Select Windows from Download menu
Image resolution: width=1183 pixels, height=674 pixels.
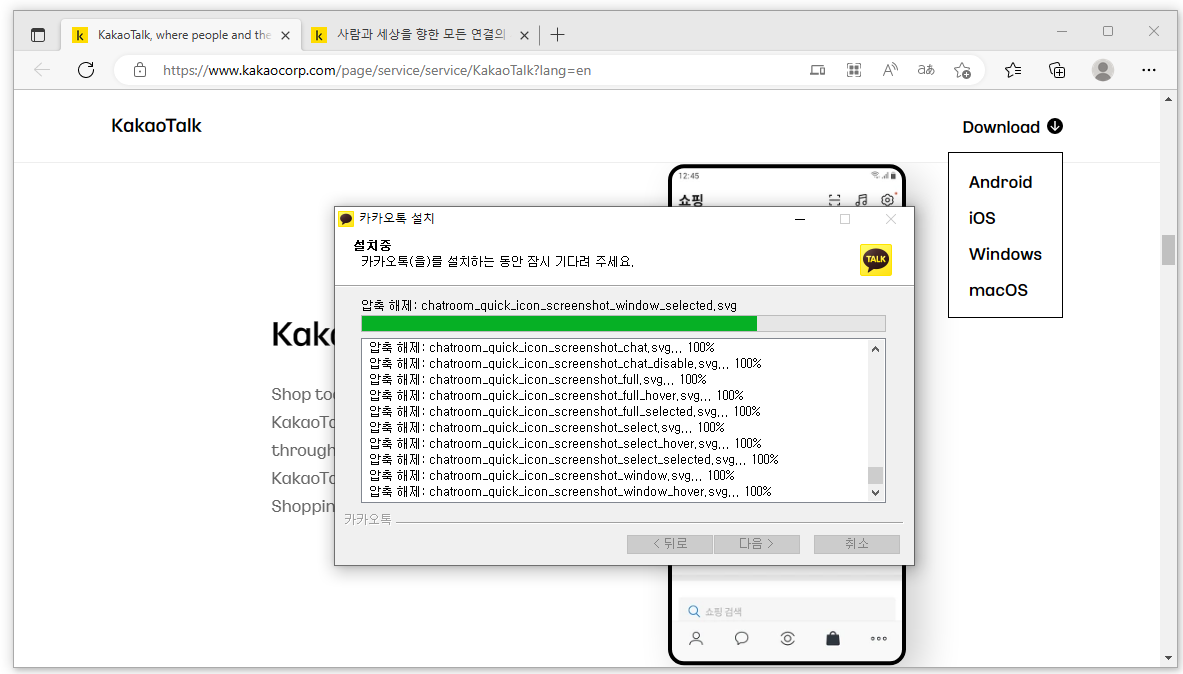[1005, 254]
